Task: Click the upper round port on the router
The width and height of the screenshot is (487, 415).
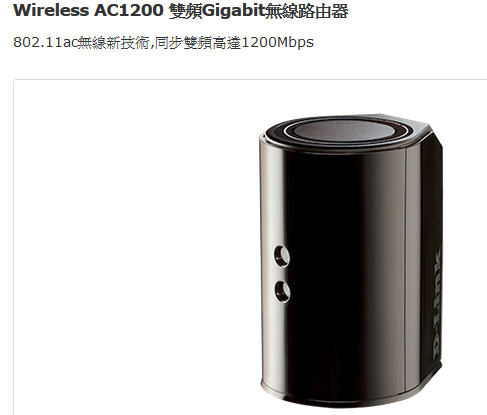Action: click(282, 256)
